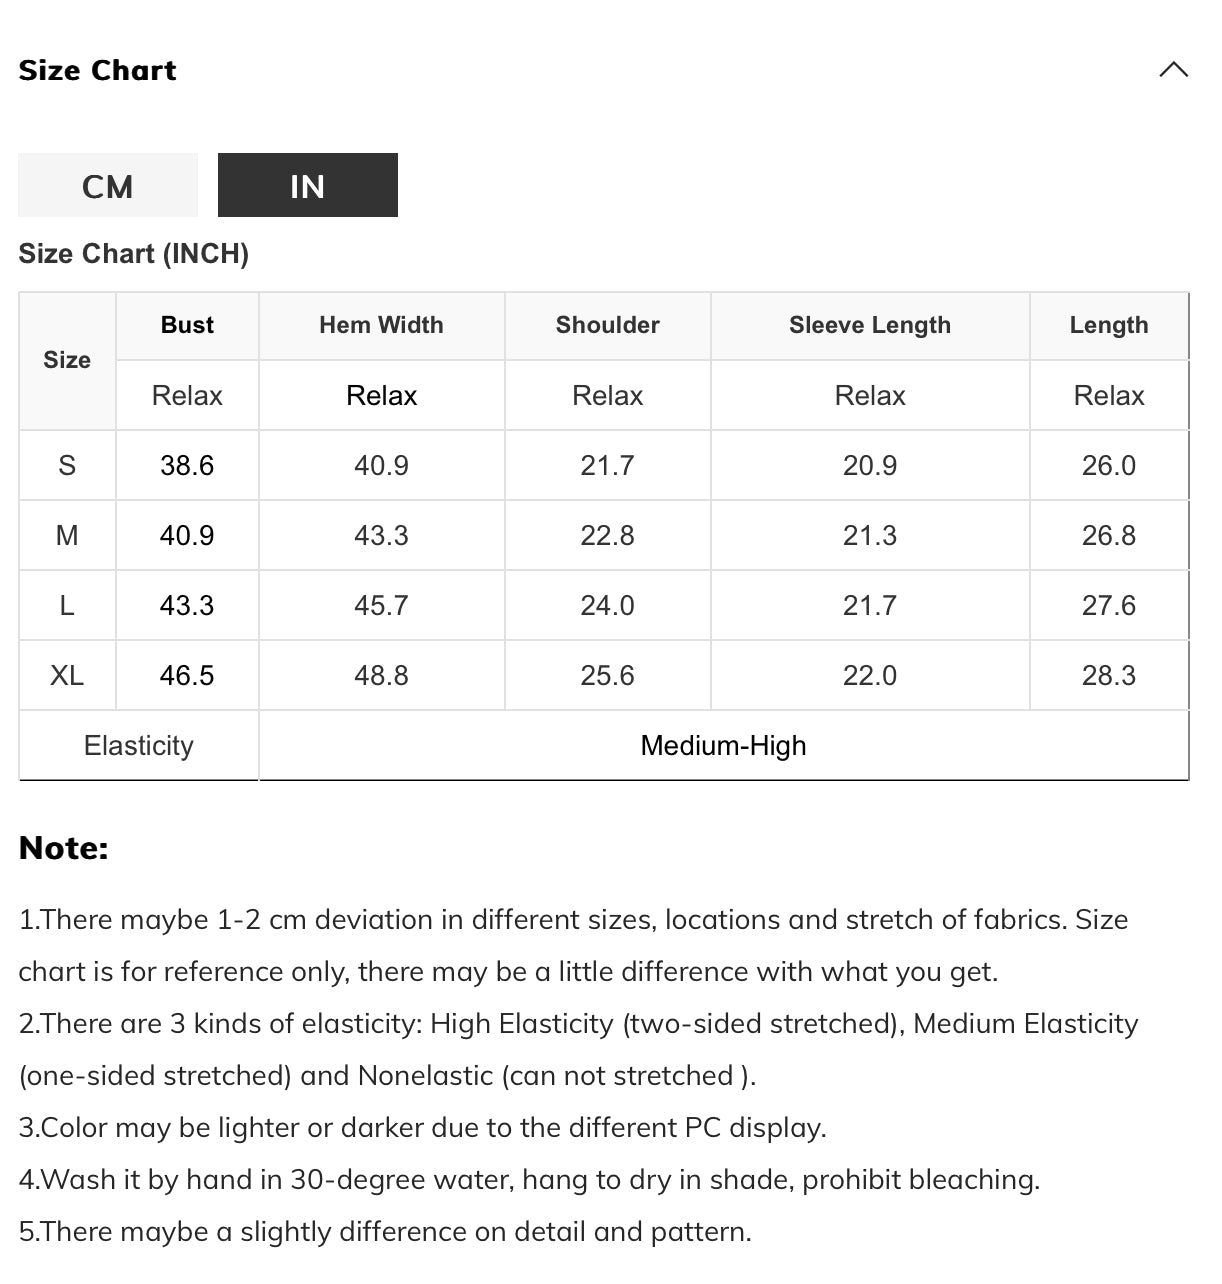Click the Bust column header
This screenshot has height=1284, width=1222.
click(187, 325)
